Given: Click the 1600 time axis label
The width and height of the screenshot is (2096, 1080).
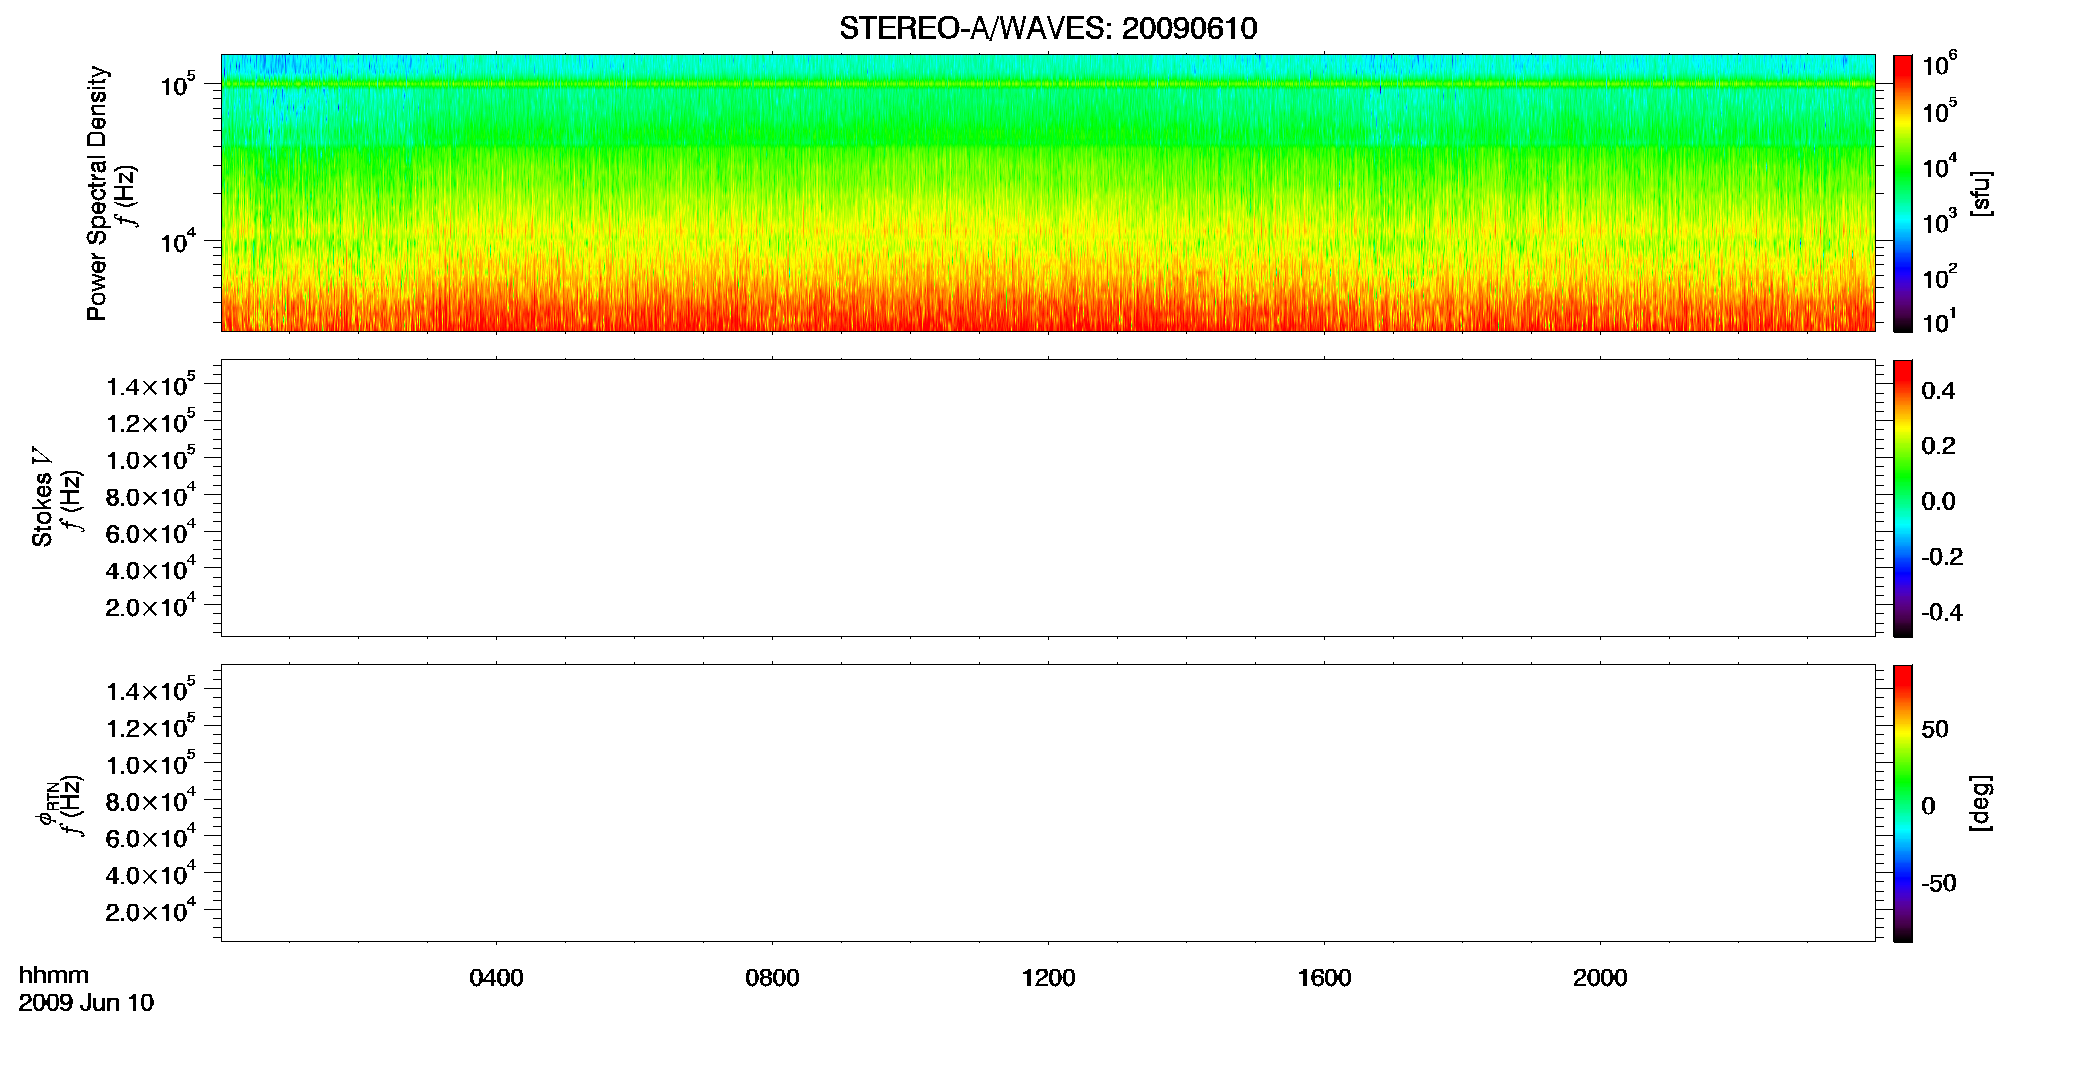Looking at the screenshot, I should pos(1324,978).
